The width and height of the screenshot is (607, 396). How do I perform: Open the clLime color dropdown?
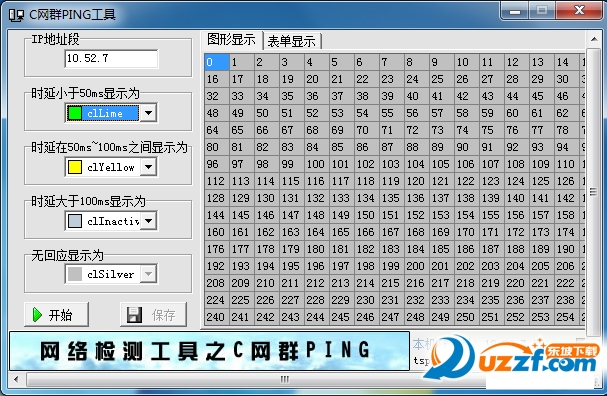click(x=149, y=113)
